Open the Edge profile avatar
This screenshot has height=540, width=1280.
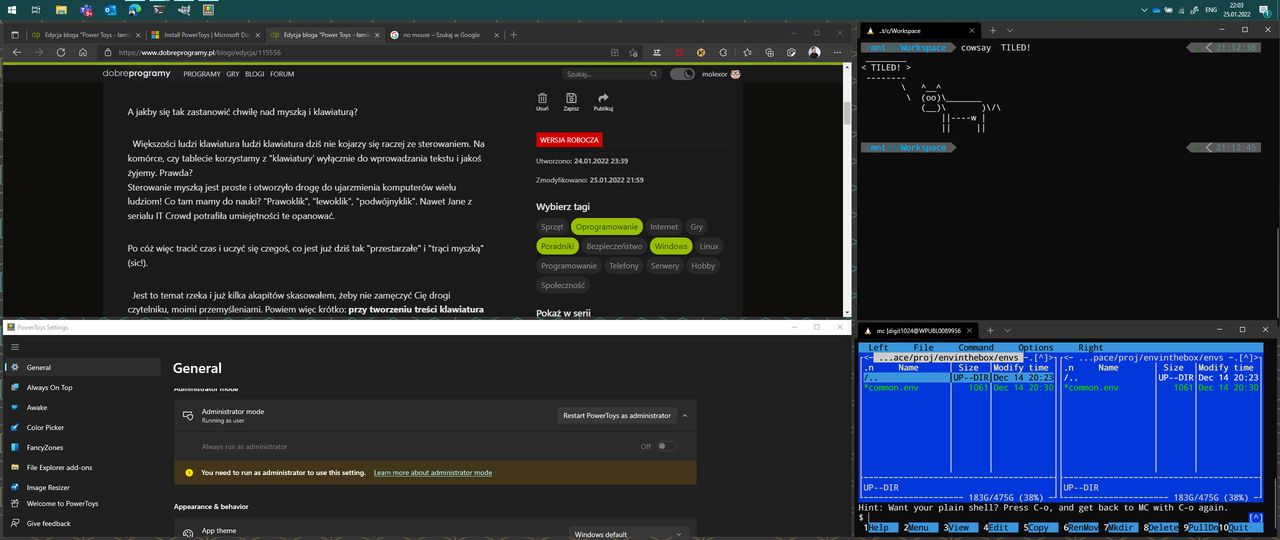tap(814, 52)
